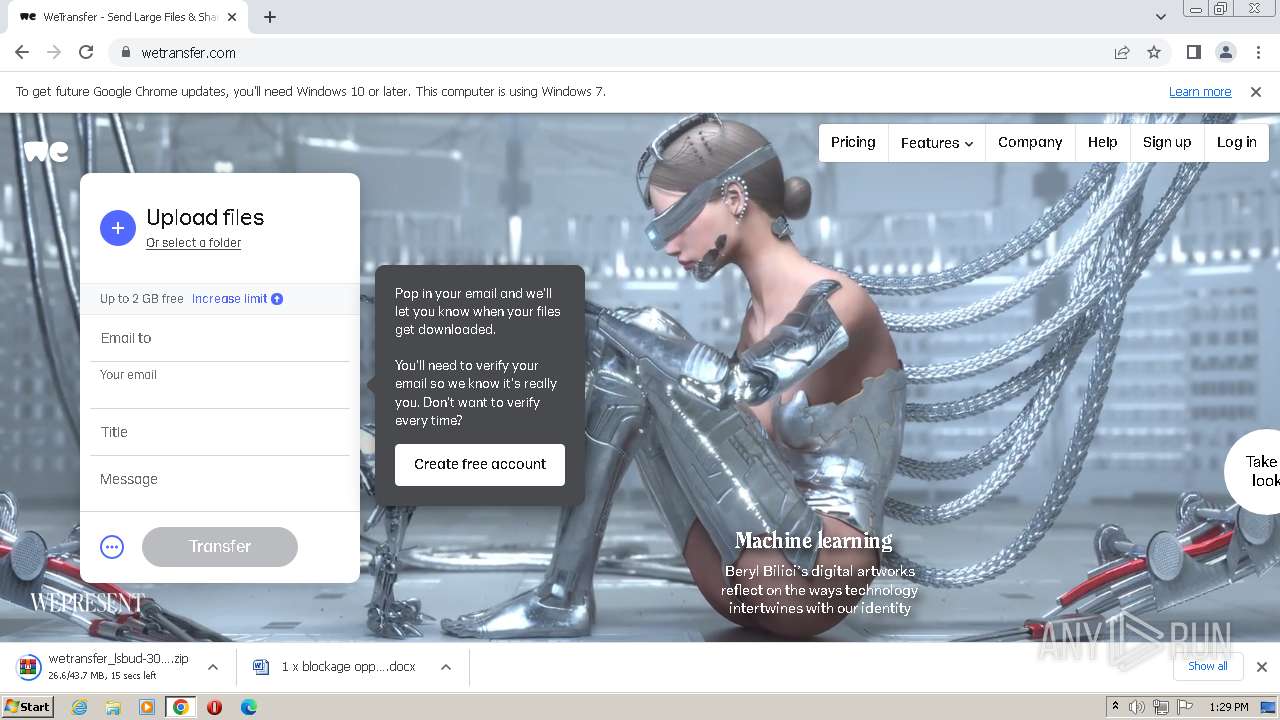
Task: Click the address bar URL wetransfer.com
Action: pyautogui.click(x=189, y=53)
